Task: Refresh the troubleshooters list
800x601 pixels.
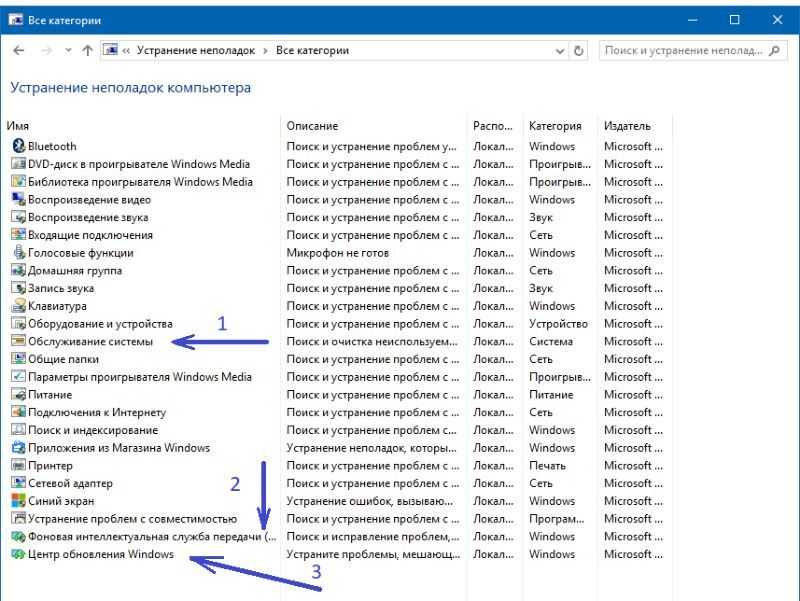Action: click(579, 51)
